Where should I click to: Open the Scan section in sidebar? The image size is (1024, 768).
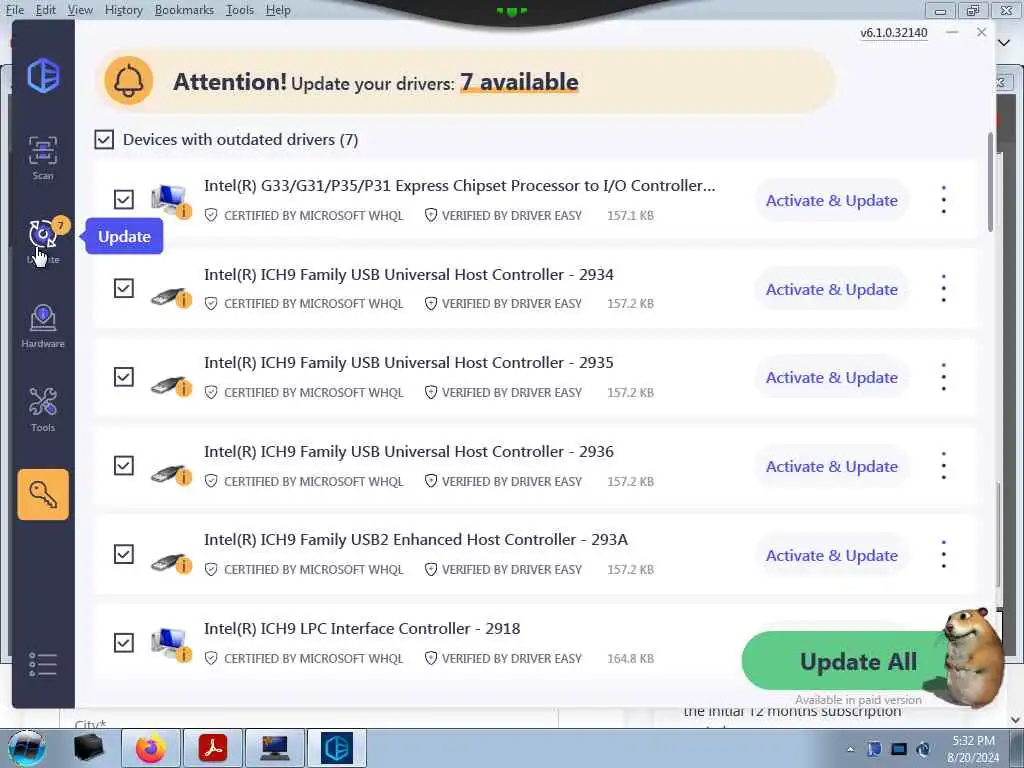click(43, 157)
